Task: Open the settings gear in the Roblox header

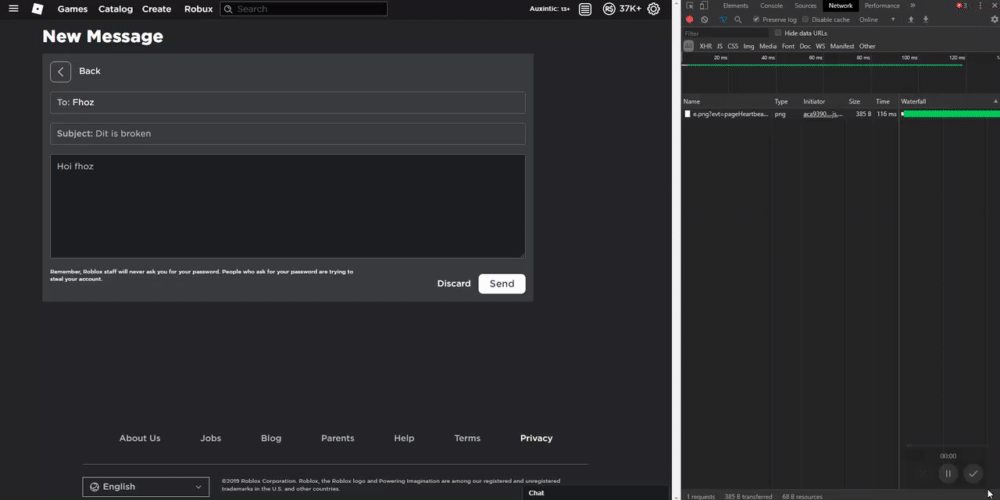Action: (653, 9)
